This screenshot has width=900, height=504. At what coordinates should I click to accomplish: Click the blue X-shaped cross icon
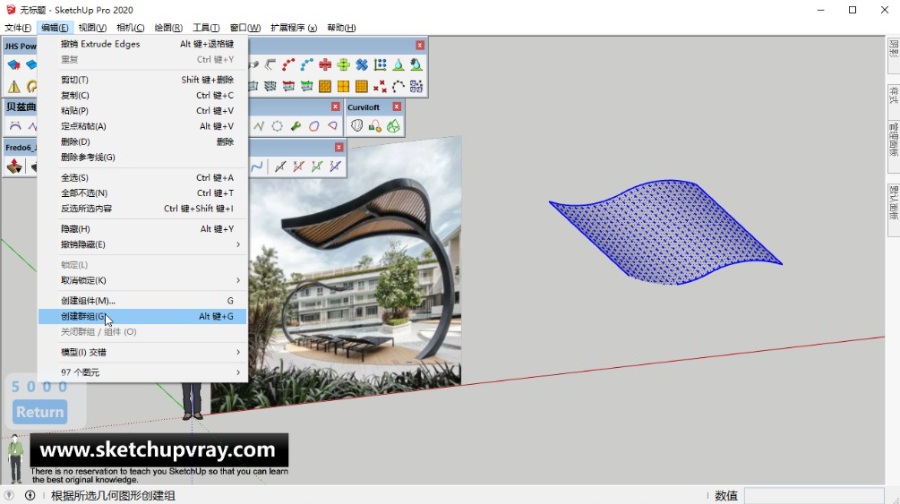tap(362, 65)
